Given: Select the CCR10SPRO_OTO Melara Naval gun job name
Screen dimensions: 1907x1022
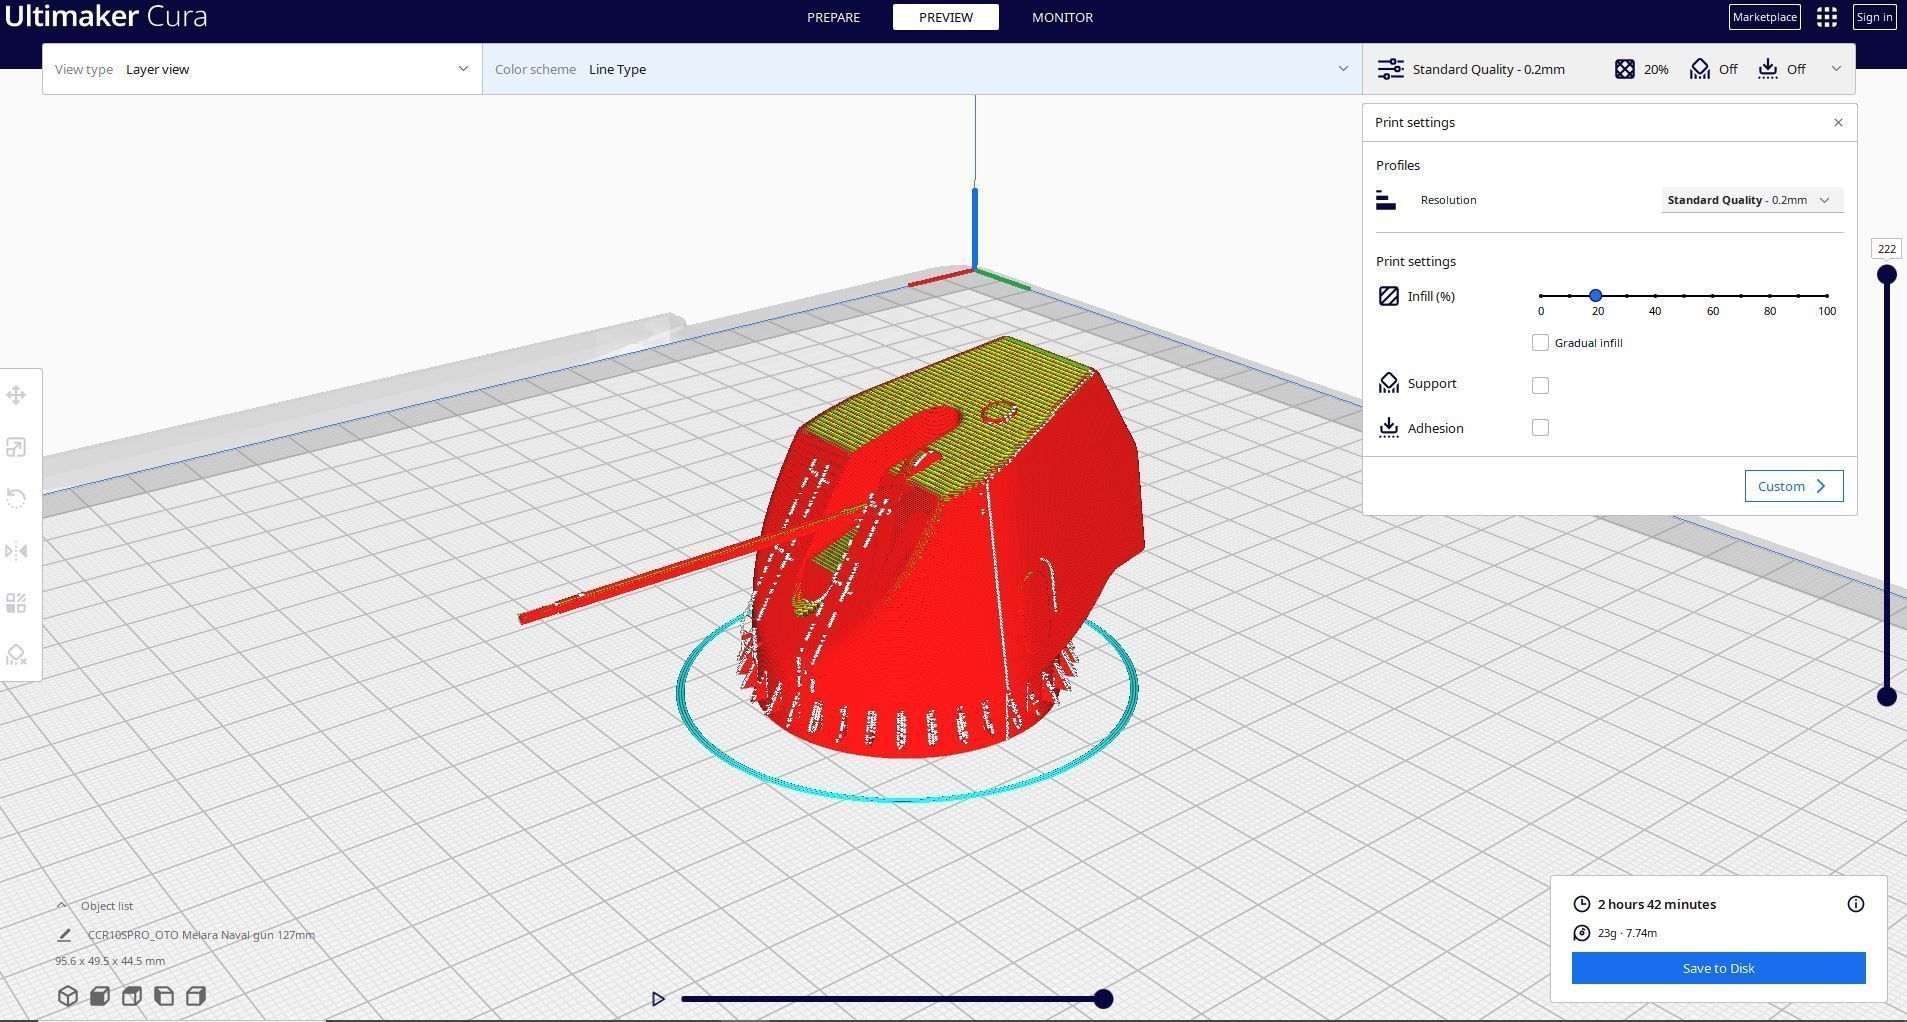Looking at the screenshot, I should coord(201,935).
